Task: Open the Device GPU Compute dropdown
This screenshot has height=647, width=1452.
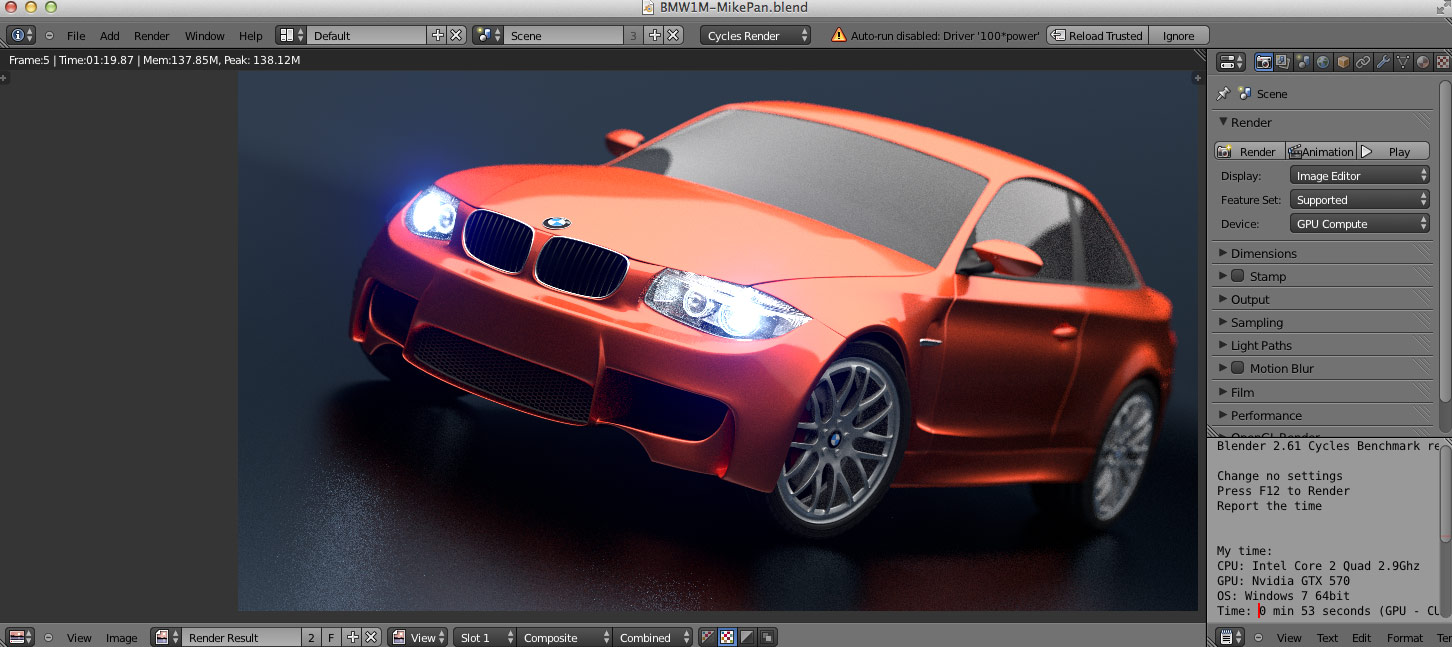Action: (x=1360, y=224)
